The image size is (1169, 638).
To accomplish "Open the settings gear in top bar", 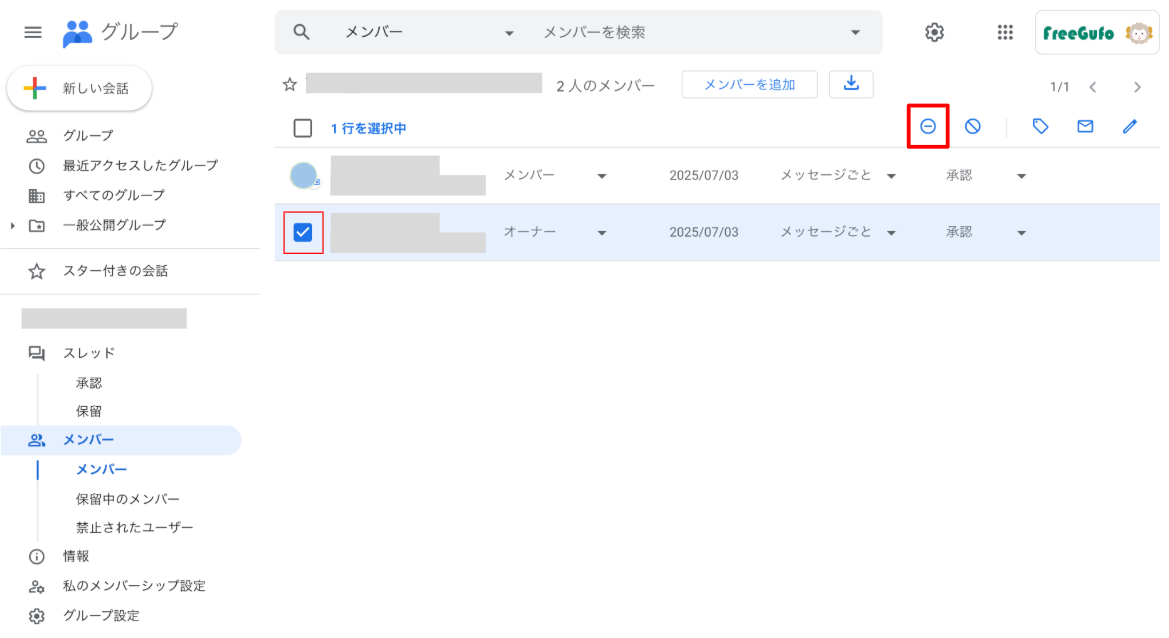I will click(934, 33).
